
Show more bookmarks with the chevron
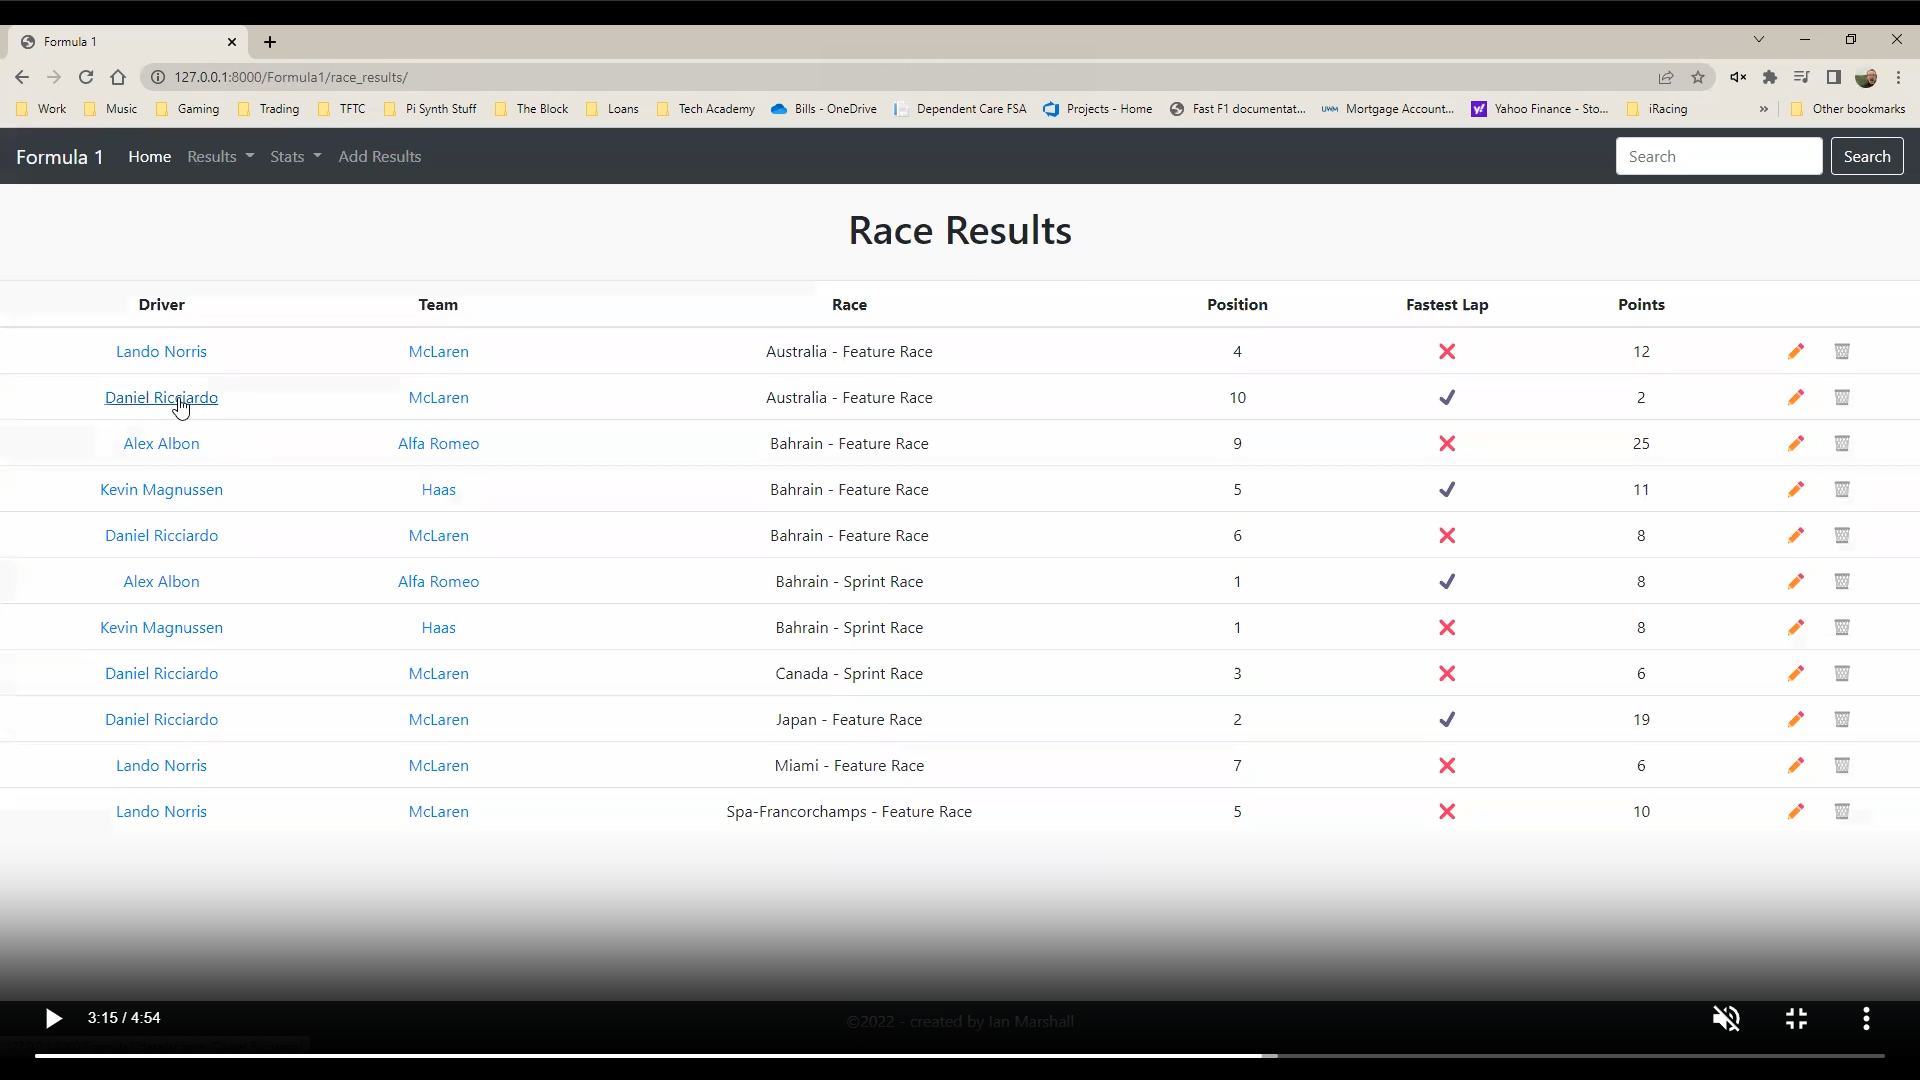1763,109
